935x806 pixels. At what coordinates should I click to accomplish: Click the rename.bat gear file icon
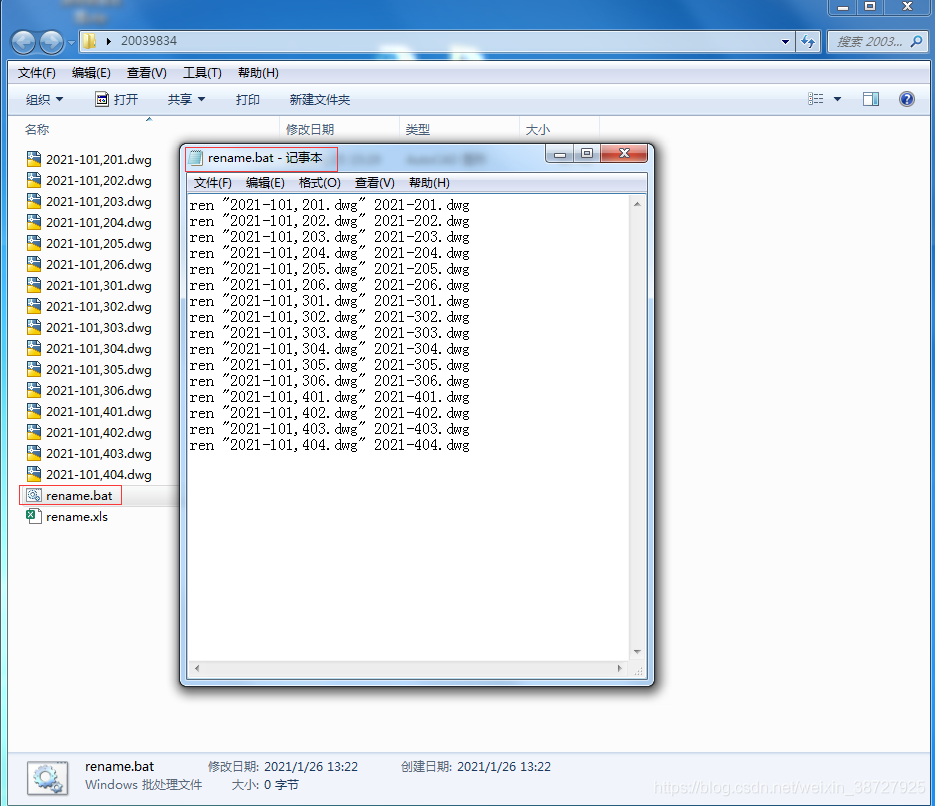pyautogui.click(x=34, y=495)
